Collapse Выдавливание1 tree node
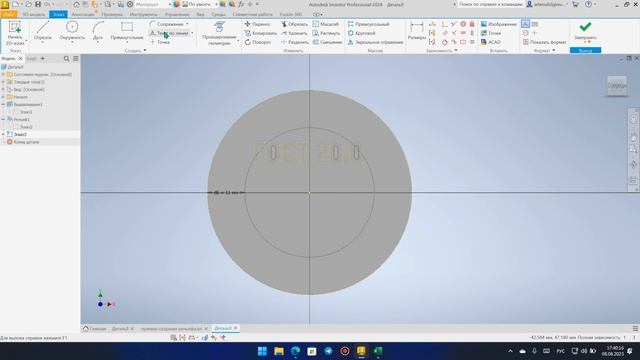This screenshot has width=640, height=360. point(3,104)
